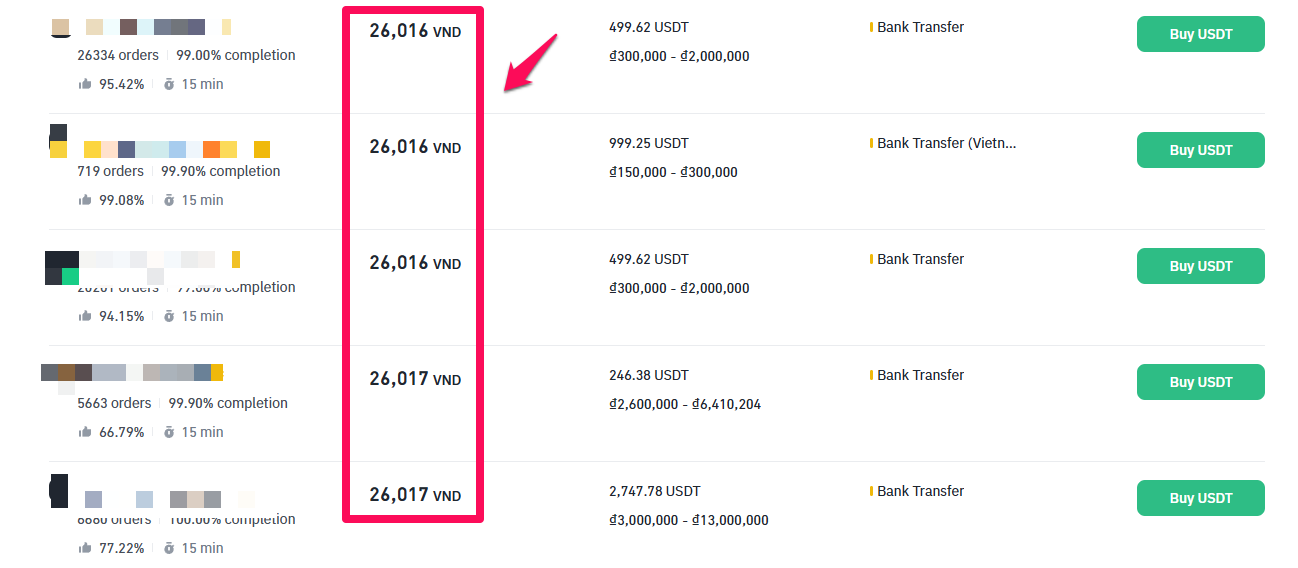Click the 26,016 VND price beside 999.25 USDT
This screenshot has width=1298, height=568.
(414, 147)
